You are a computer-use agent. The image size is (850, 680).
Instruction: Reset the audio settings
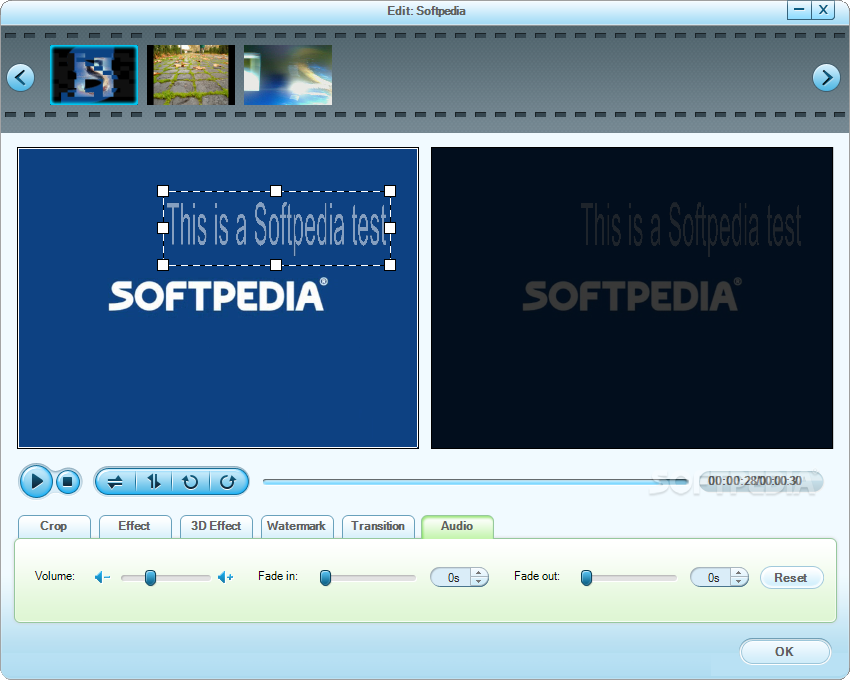791,578
